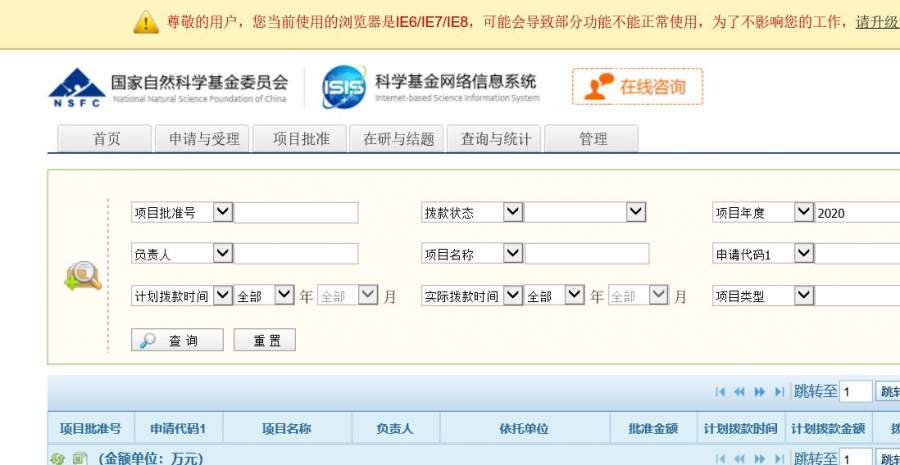
Task: Click the orange chat people icon
Action: 597,87
